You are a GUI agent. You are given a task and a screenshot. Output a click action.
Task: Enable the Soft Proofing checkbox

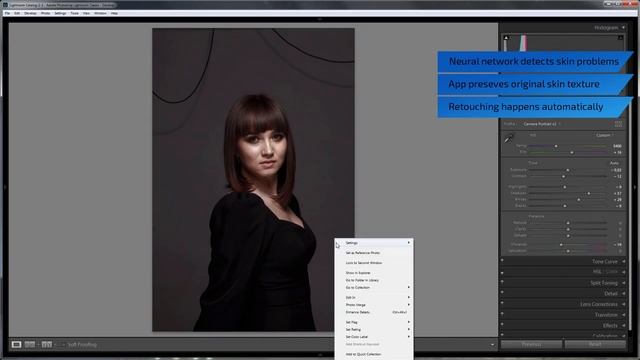[x=63, y=345]
